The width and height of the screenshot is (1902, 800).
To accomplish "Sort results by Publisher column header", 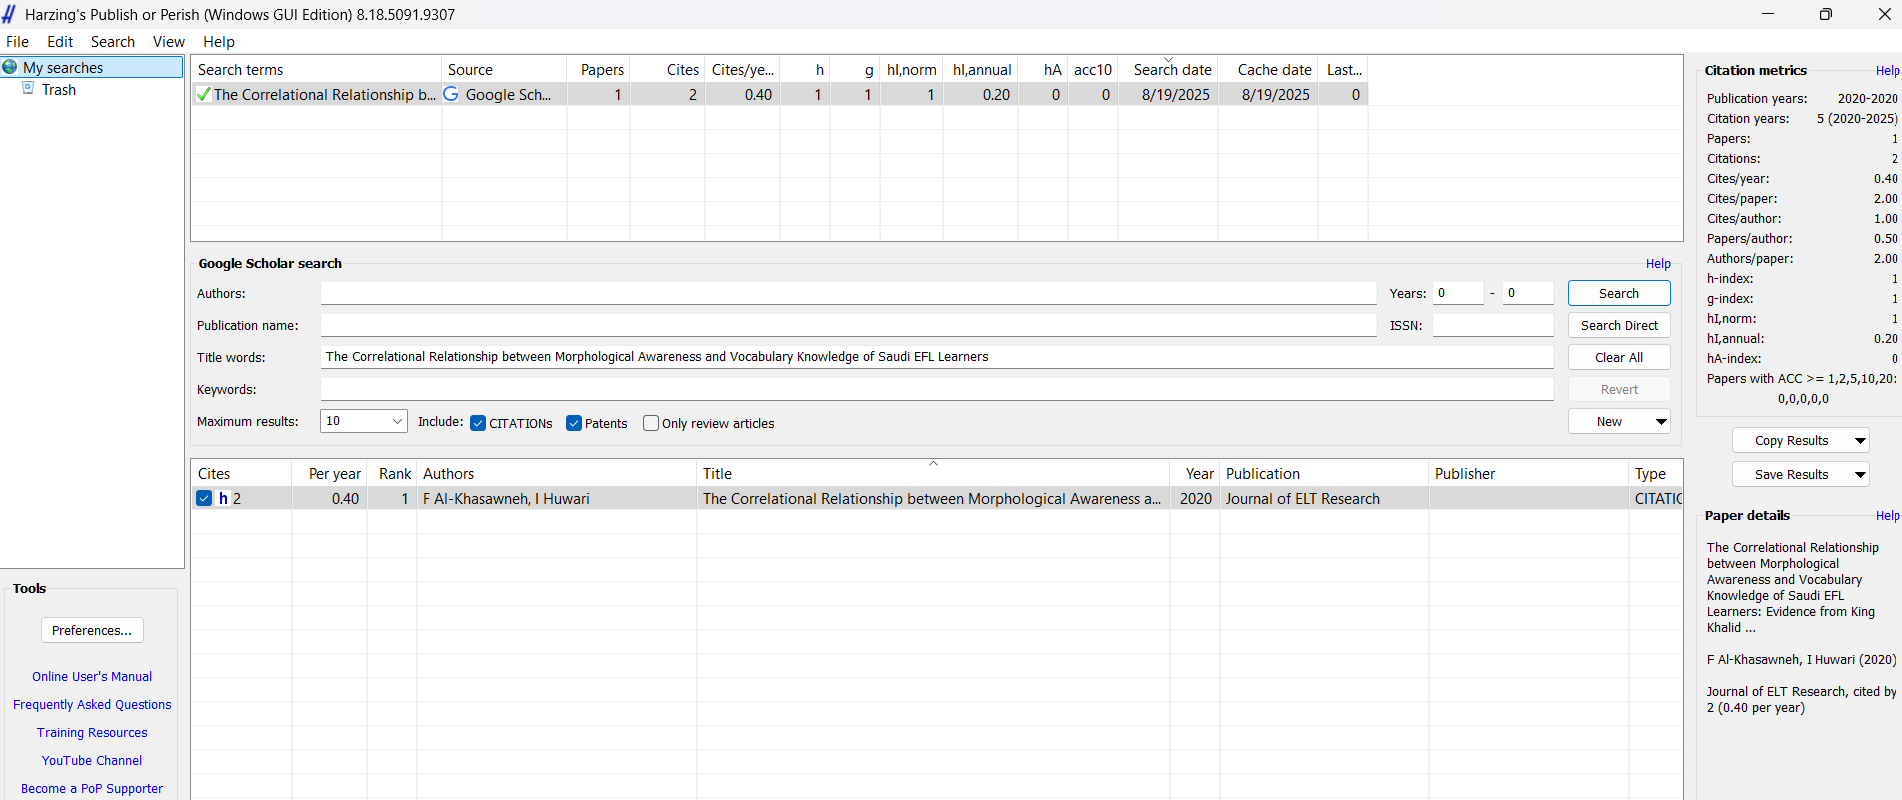I will (1529, 473).
